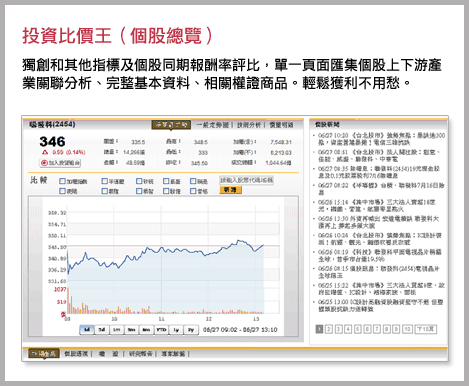Screen dimensions: 469x386
Task: Choose the 5d chart range
Action: point(102,330)
